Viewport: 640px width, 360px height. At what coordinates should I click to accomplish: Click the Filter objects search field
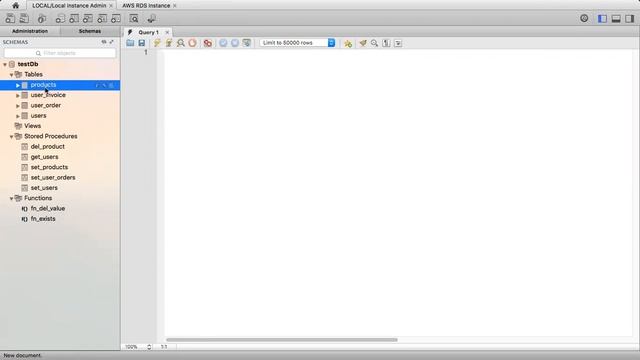60,53
